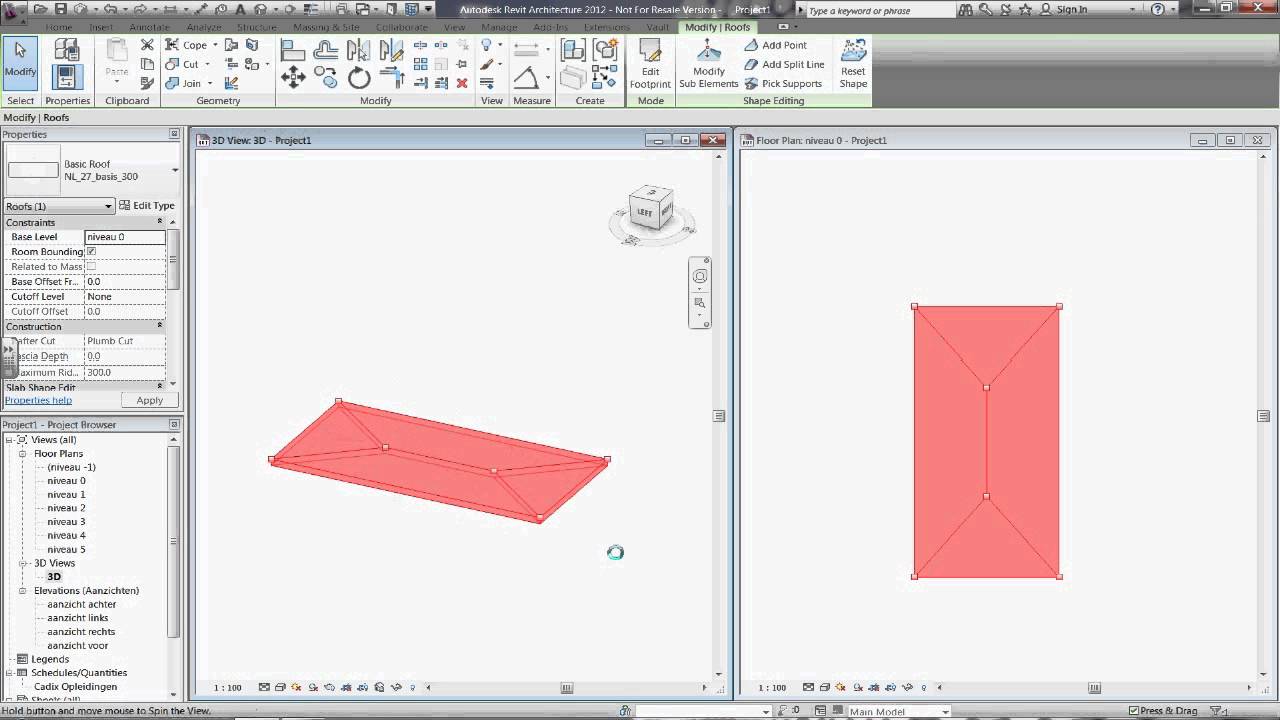Click the Base Level value field
Image resolution: width=1280 pixels, height=720 pixels.
click(125, 237)
